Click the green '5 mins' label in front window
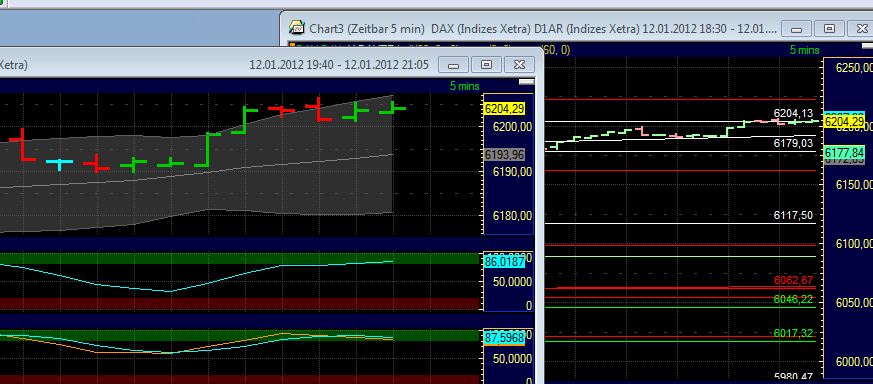This screenshot has width=873, height=384. [465, 86]
